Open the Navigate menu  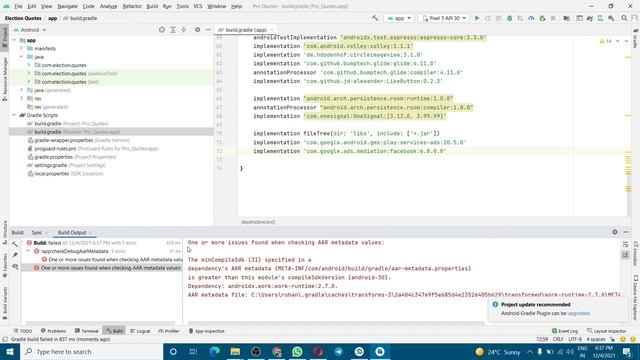(x=67, y=6)
